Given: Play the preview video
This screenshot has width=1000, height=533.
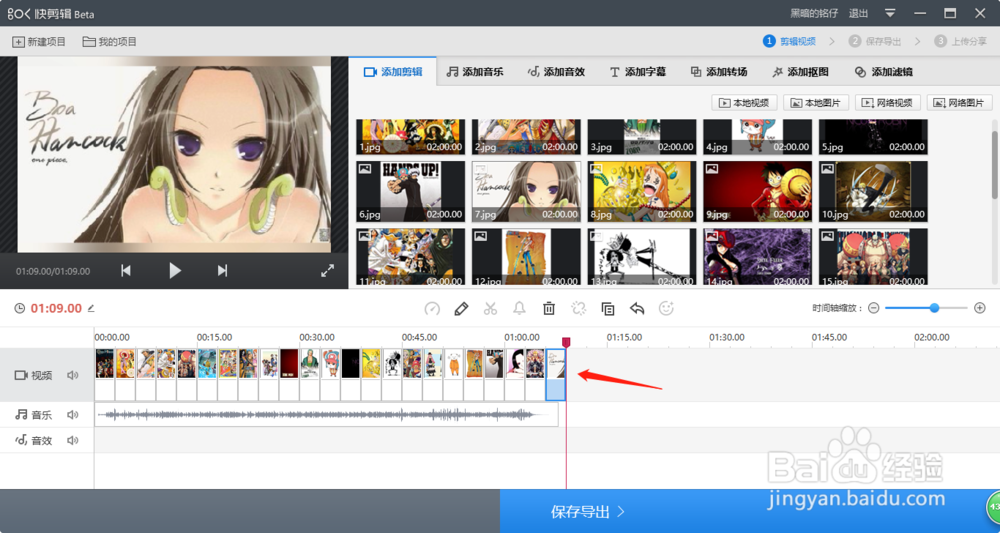Looking at the screenshot, I should (175, 271).
